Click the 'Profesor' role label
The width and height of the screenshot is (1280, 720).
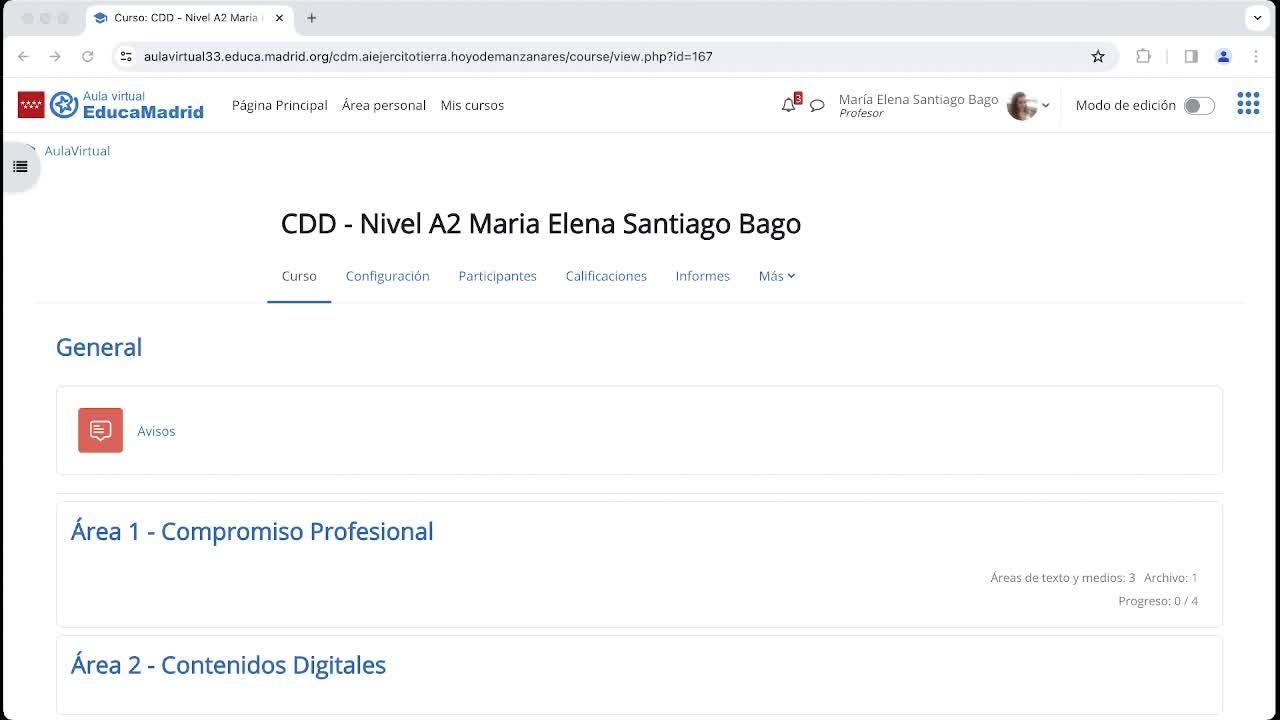pos(861,114)
